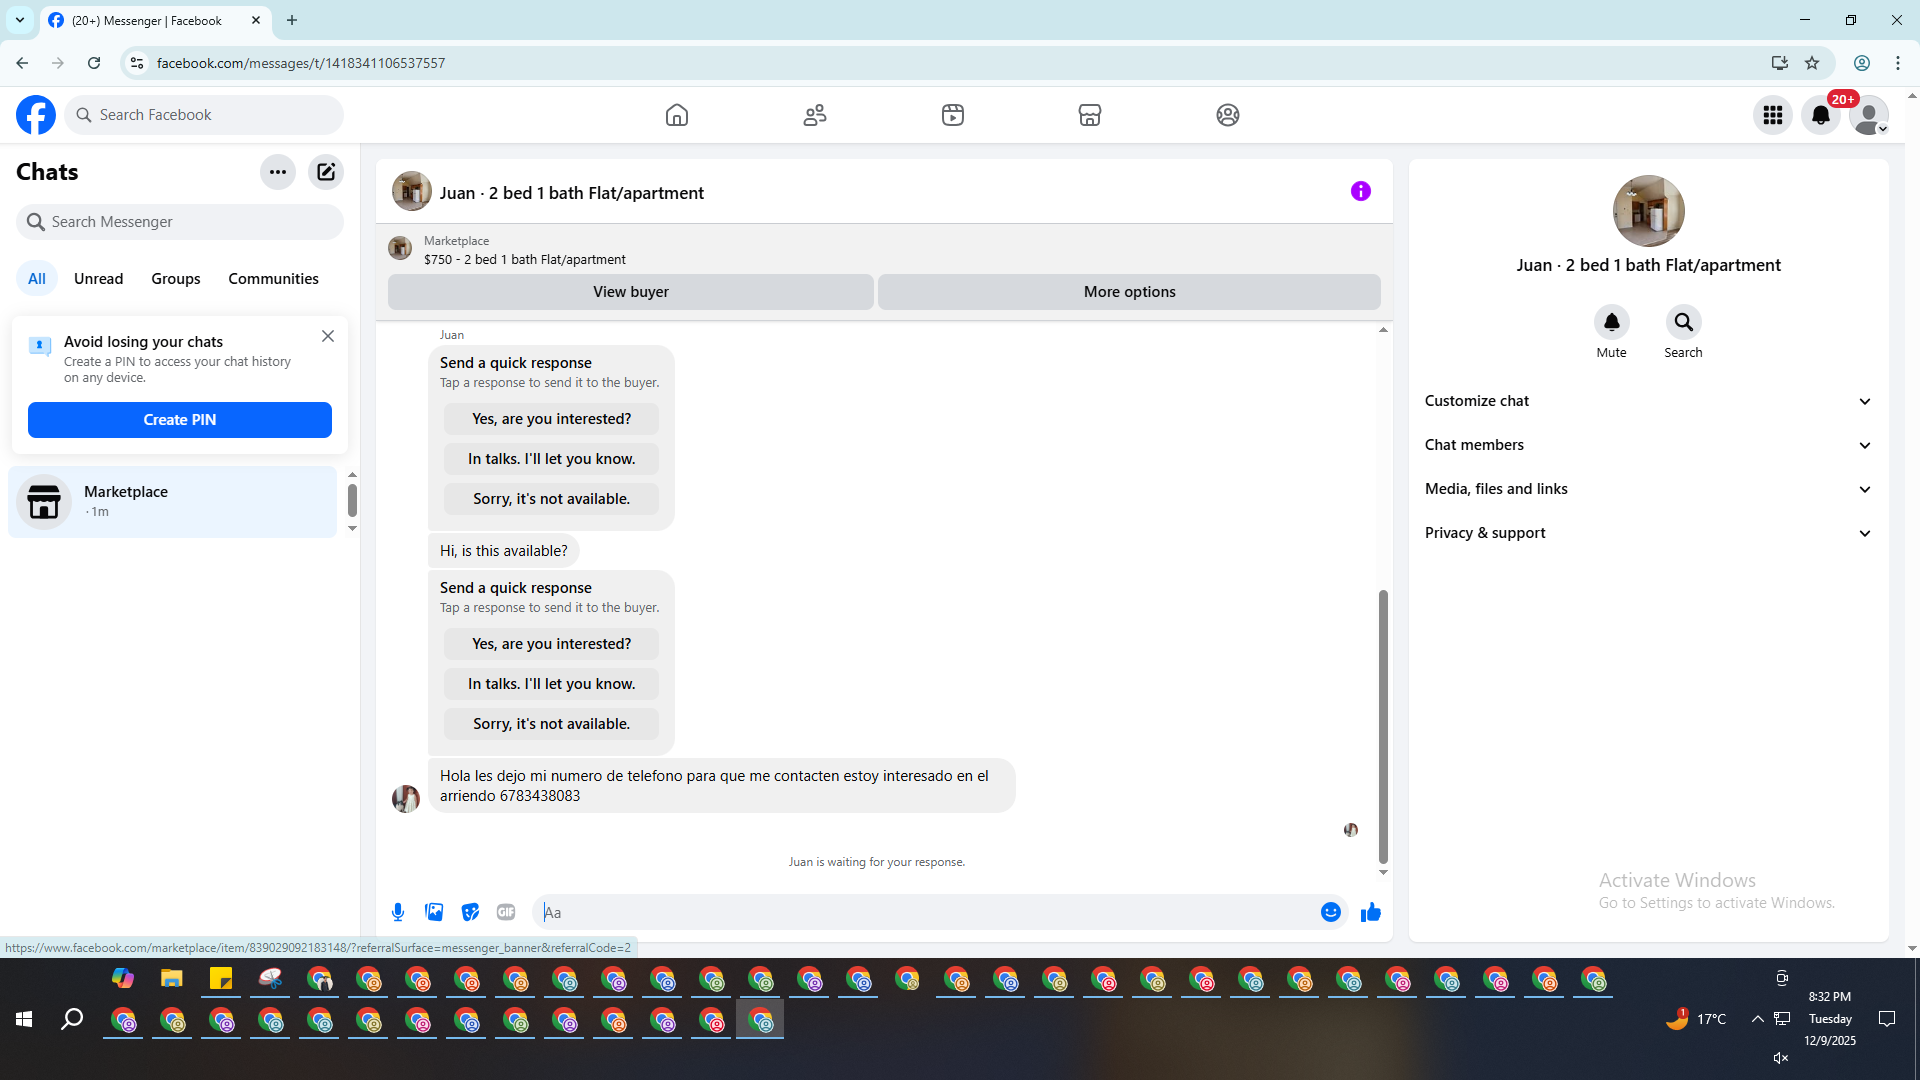Open Facebook Marketplace from top navigation
Viewport: 1920px width, 1080px height.
pyautogui.click(x=1089, y=115)
